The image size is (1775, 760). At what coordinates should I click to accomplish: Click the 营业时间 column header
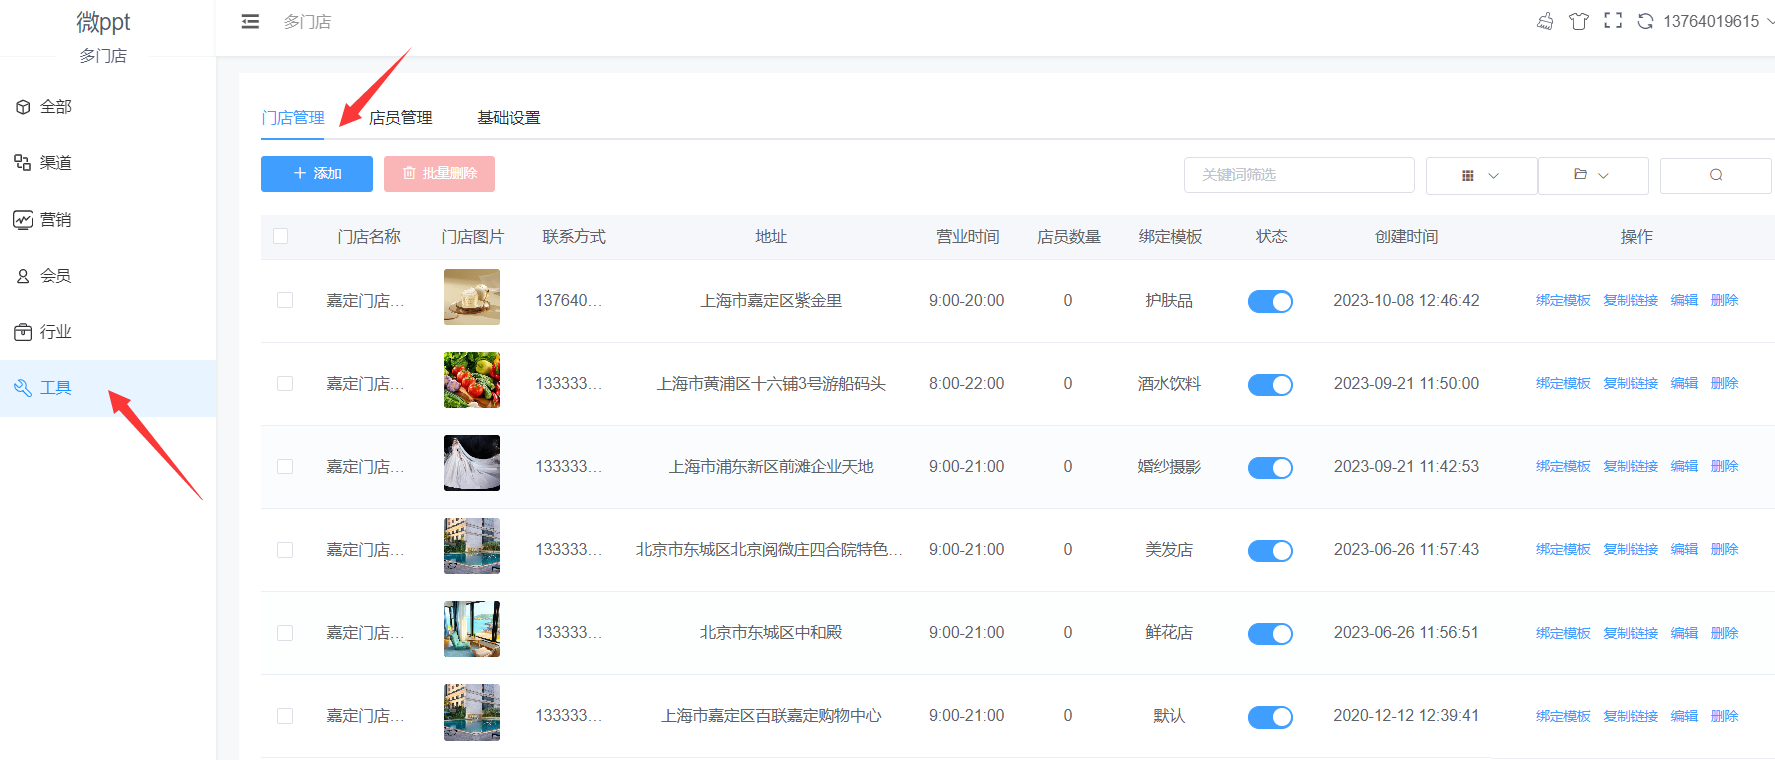[967, 237]
